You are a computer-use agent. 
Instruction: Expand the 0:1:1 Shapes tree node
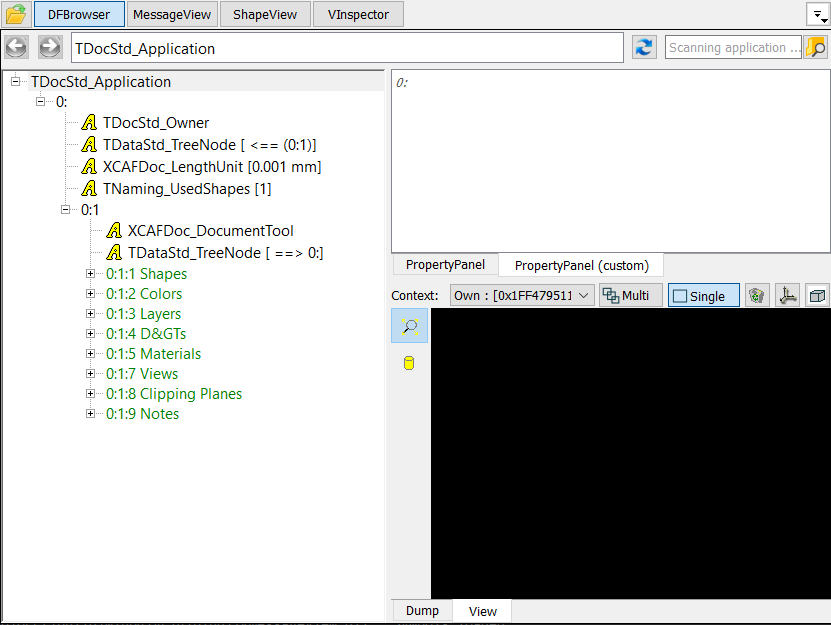coord(91,274)
